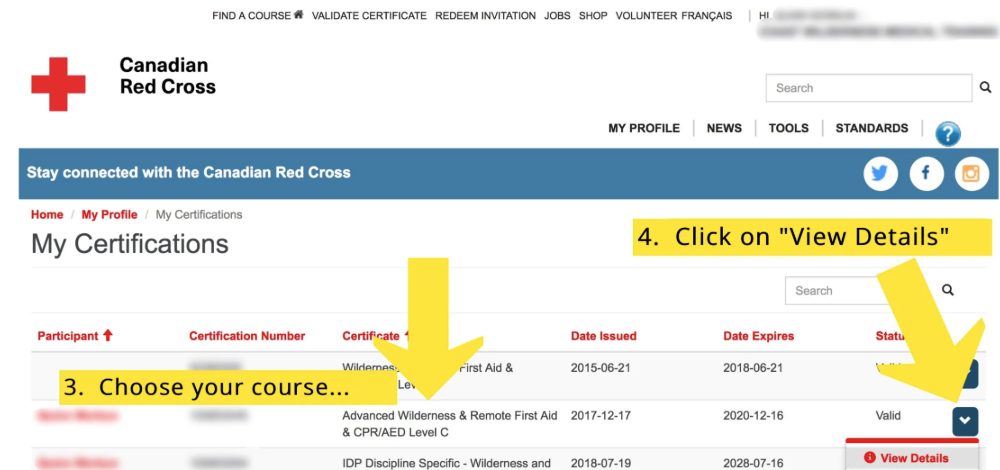Click the blue help question mark icon

coord(947,134)
